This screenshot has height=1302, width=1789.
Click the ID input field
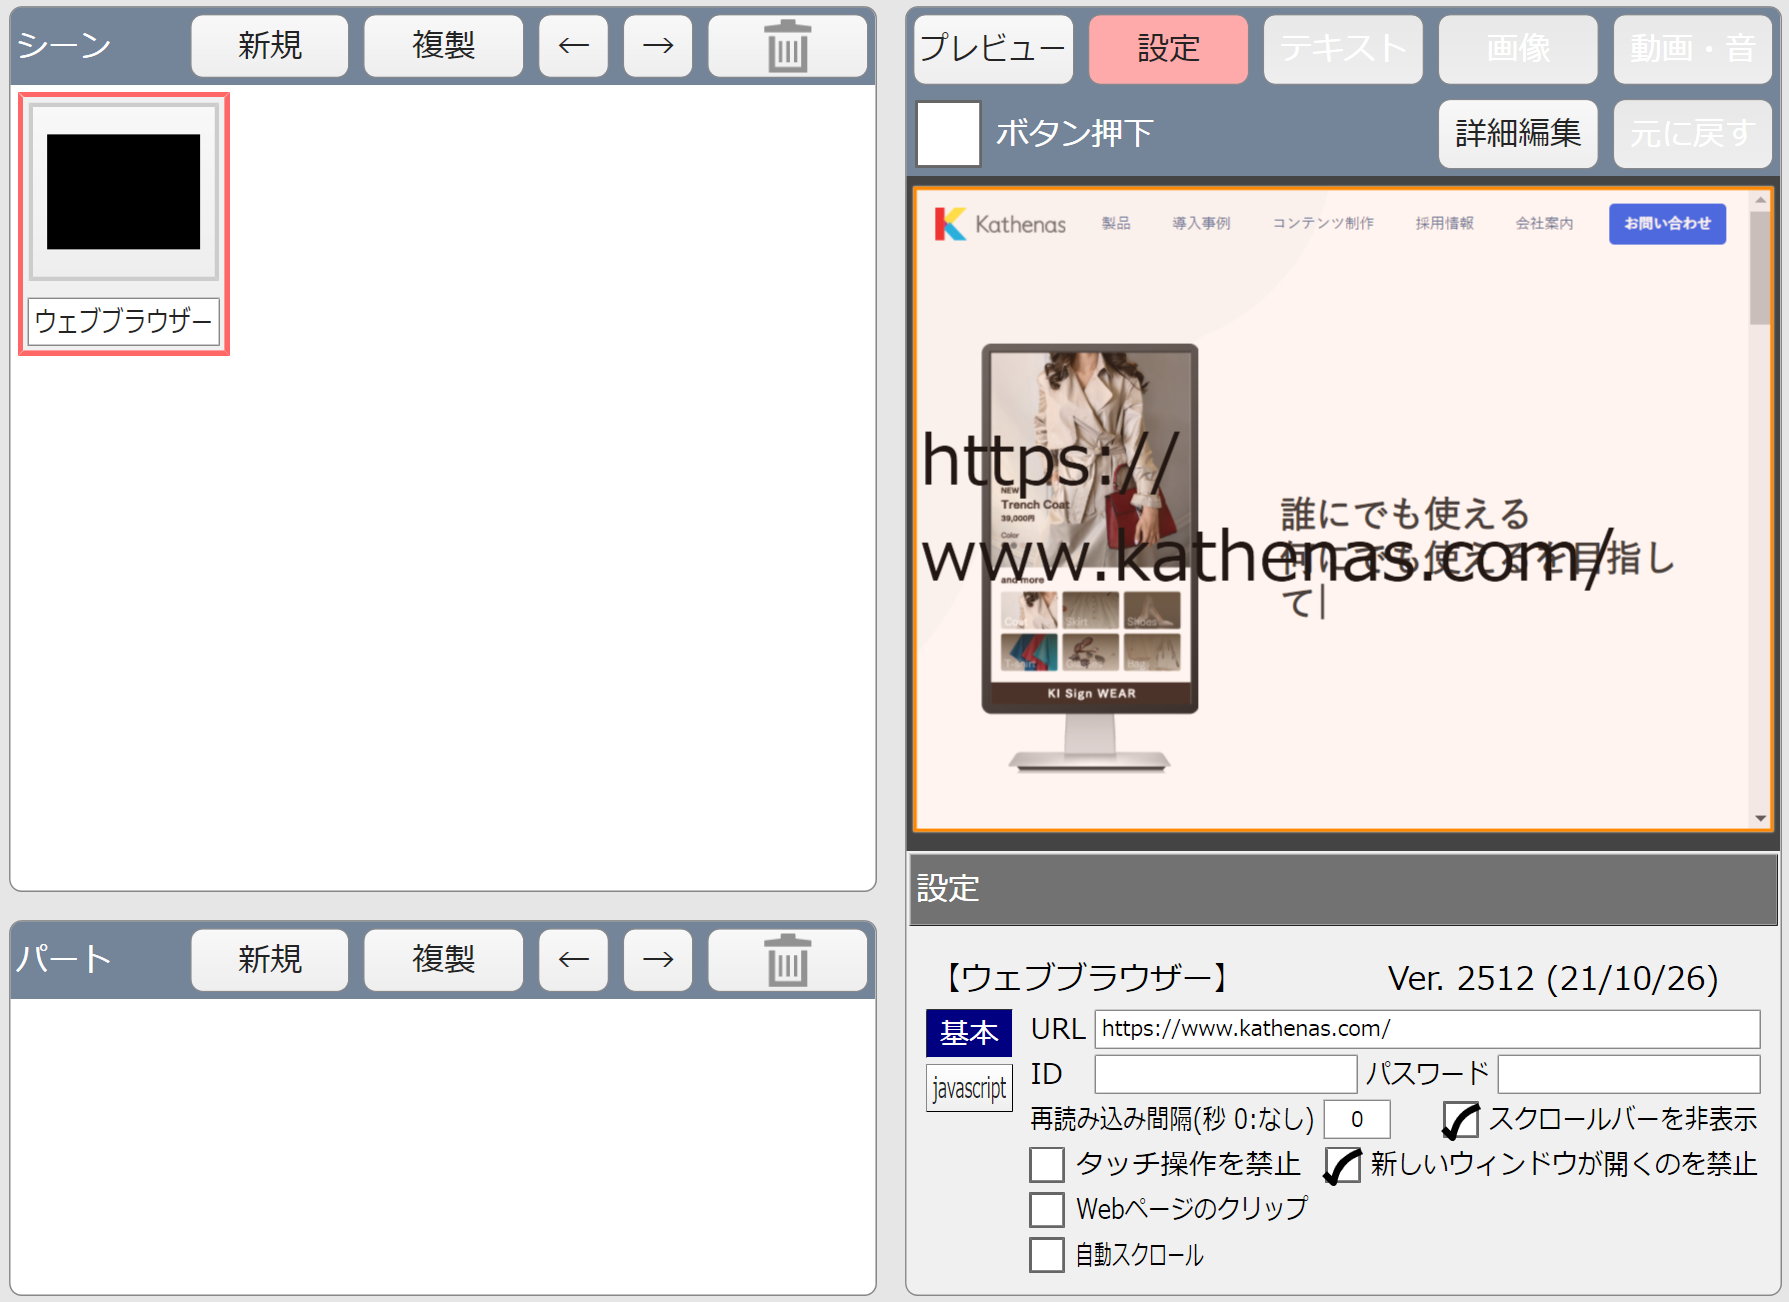click(1225, 1074)
